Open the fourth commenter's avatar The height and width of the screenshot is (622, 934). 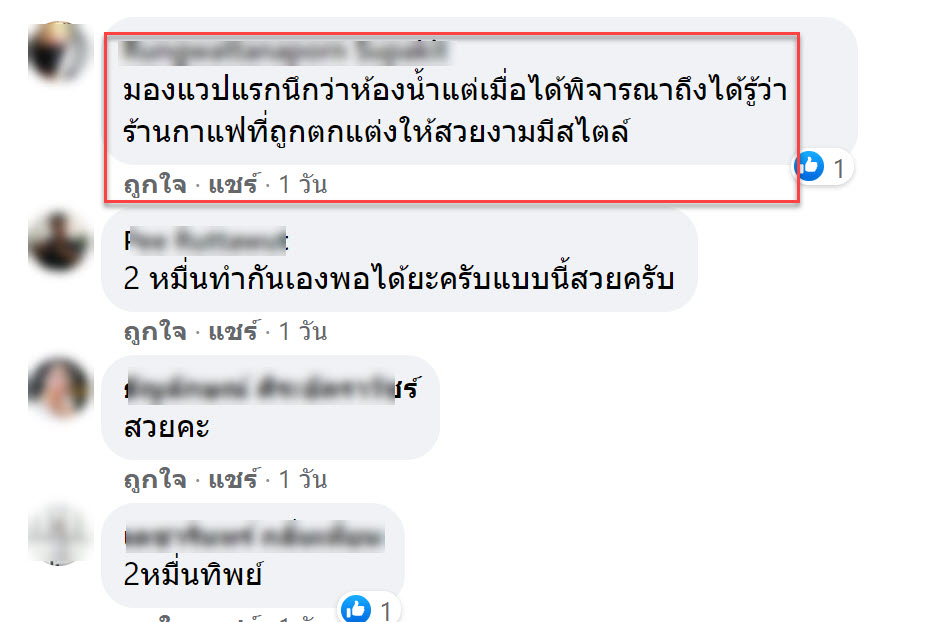(58, 534)
